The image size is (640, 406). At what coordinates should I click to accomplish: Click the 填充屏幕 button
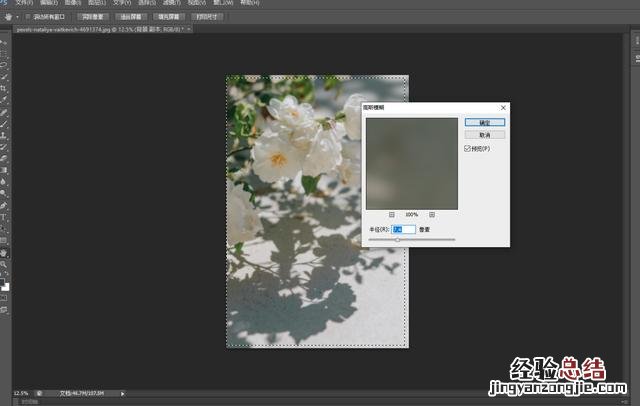(169, 17)
